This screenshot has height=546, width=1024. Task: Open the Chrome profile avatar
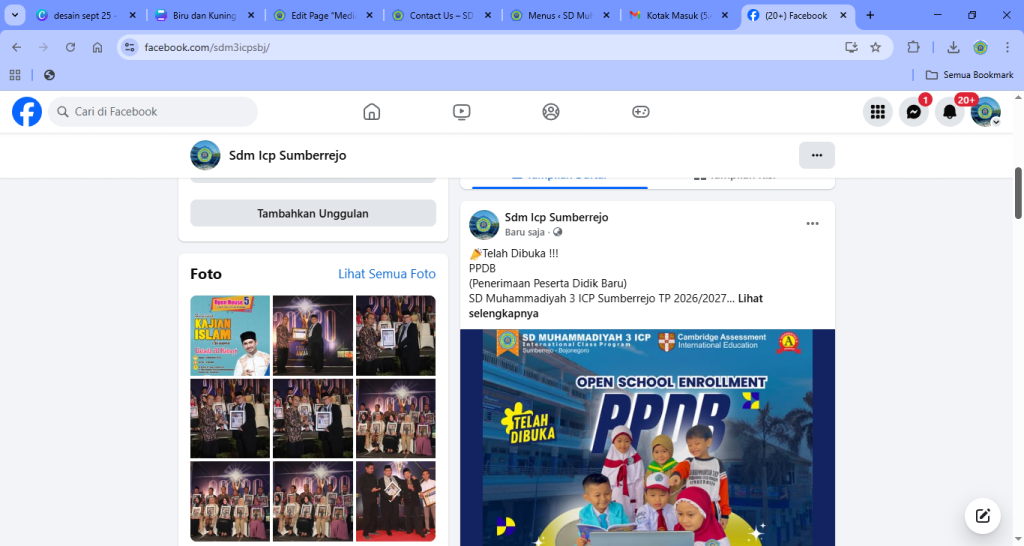point(980,47)
